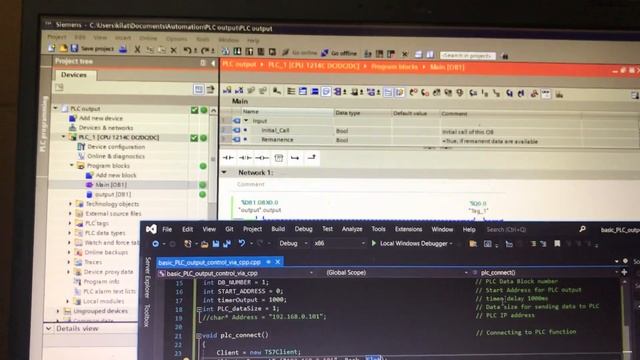Close the basic_PLC_output_control_via_cpp.cpp tab
The width and height of the screenshot is (640, 360).
click(278, 262)
